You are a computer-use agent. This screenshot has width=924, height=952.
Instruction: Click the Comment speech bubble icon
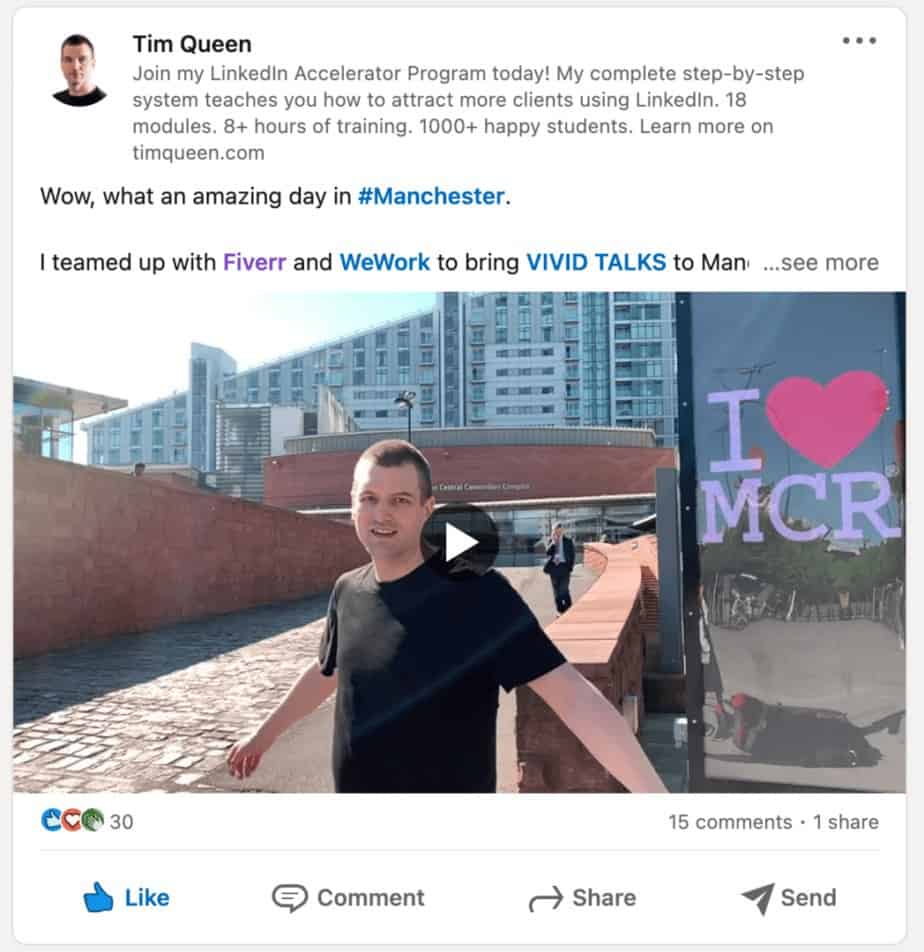click(x=290, y=898)
